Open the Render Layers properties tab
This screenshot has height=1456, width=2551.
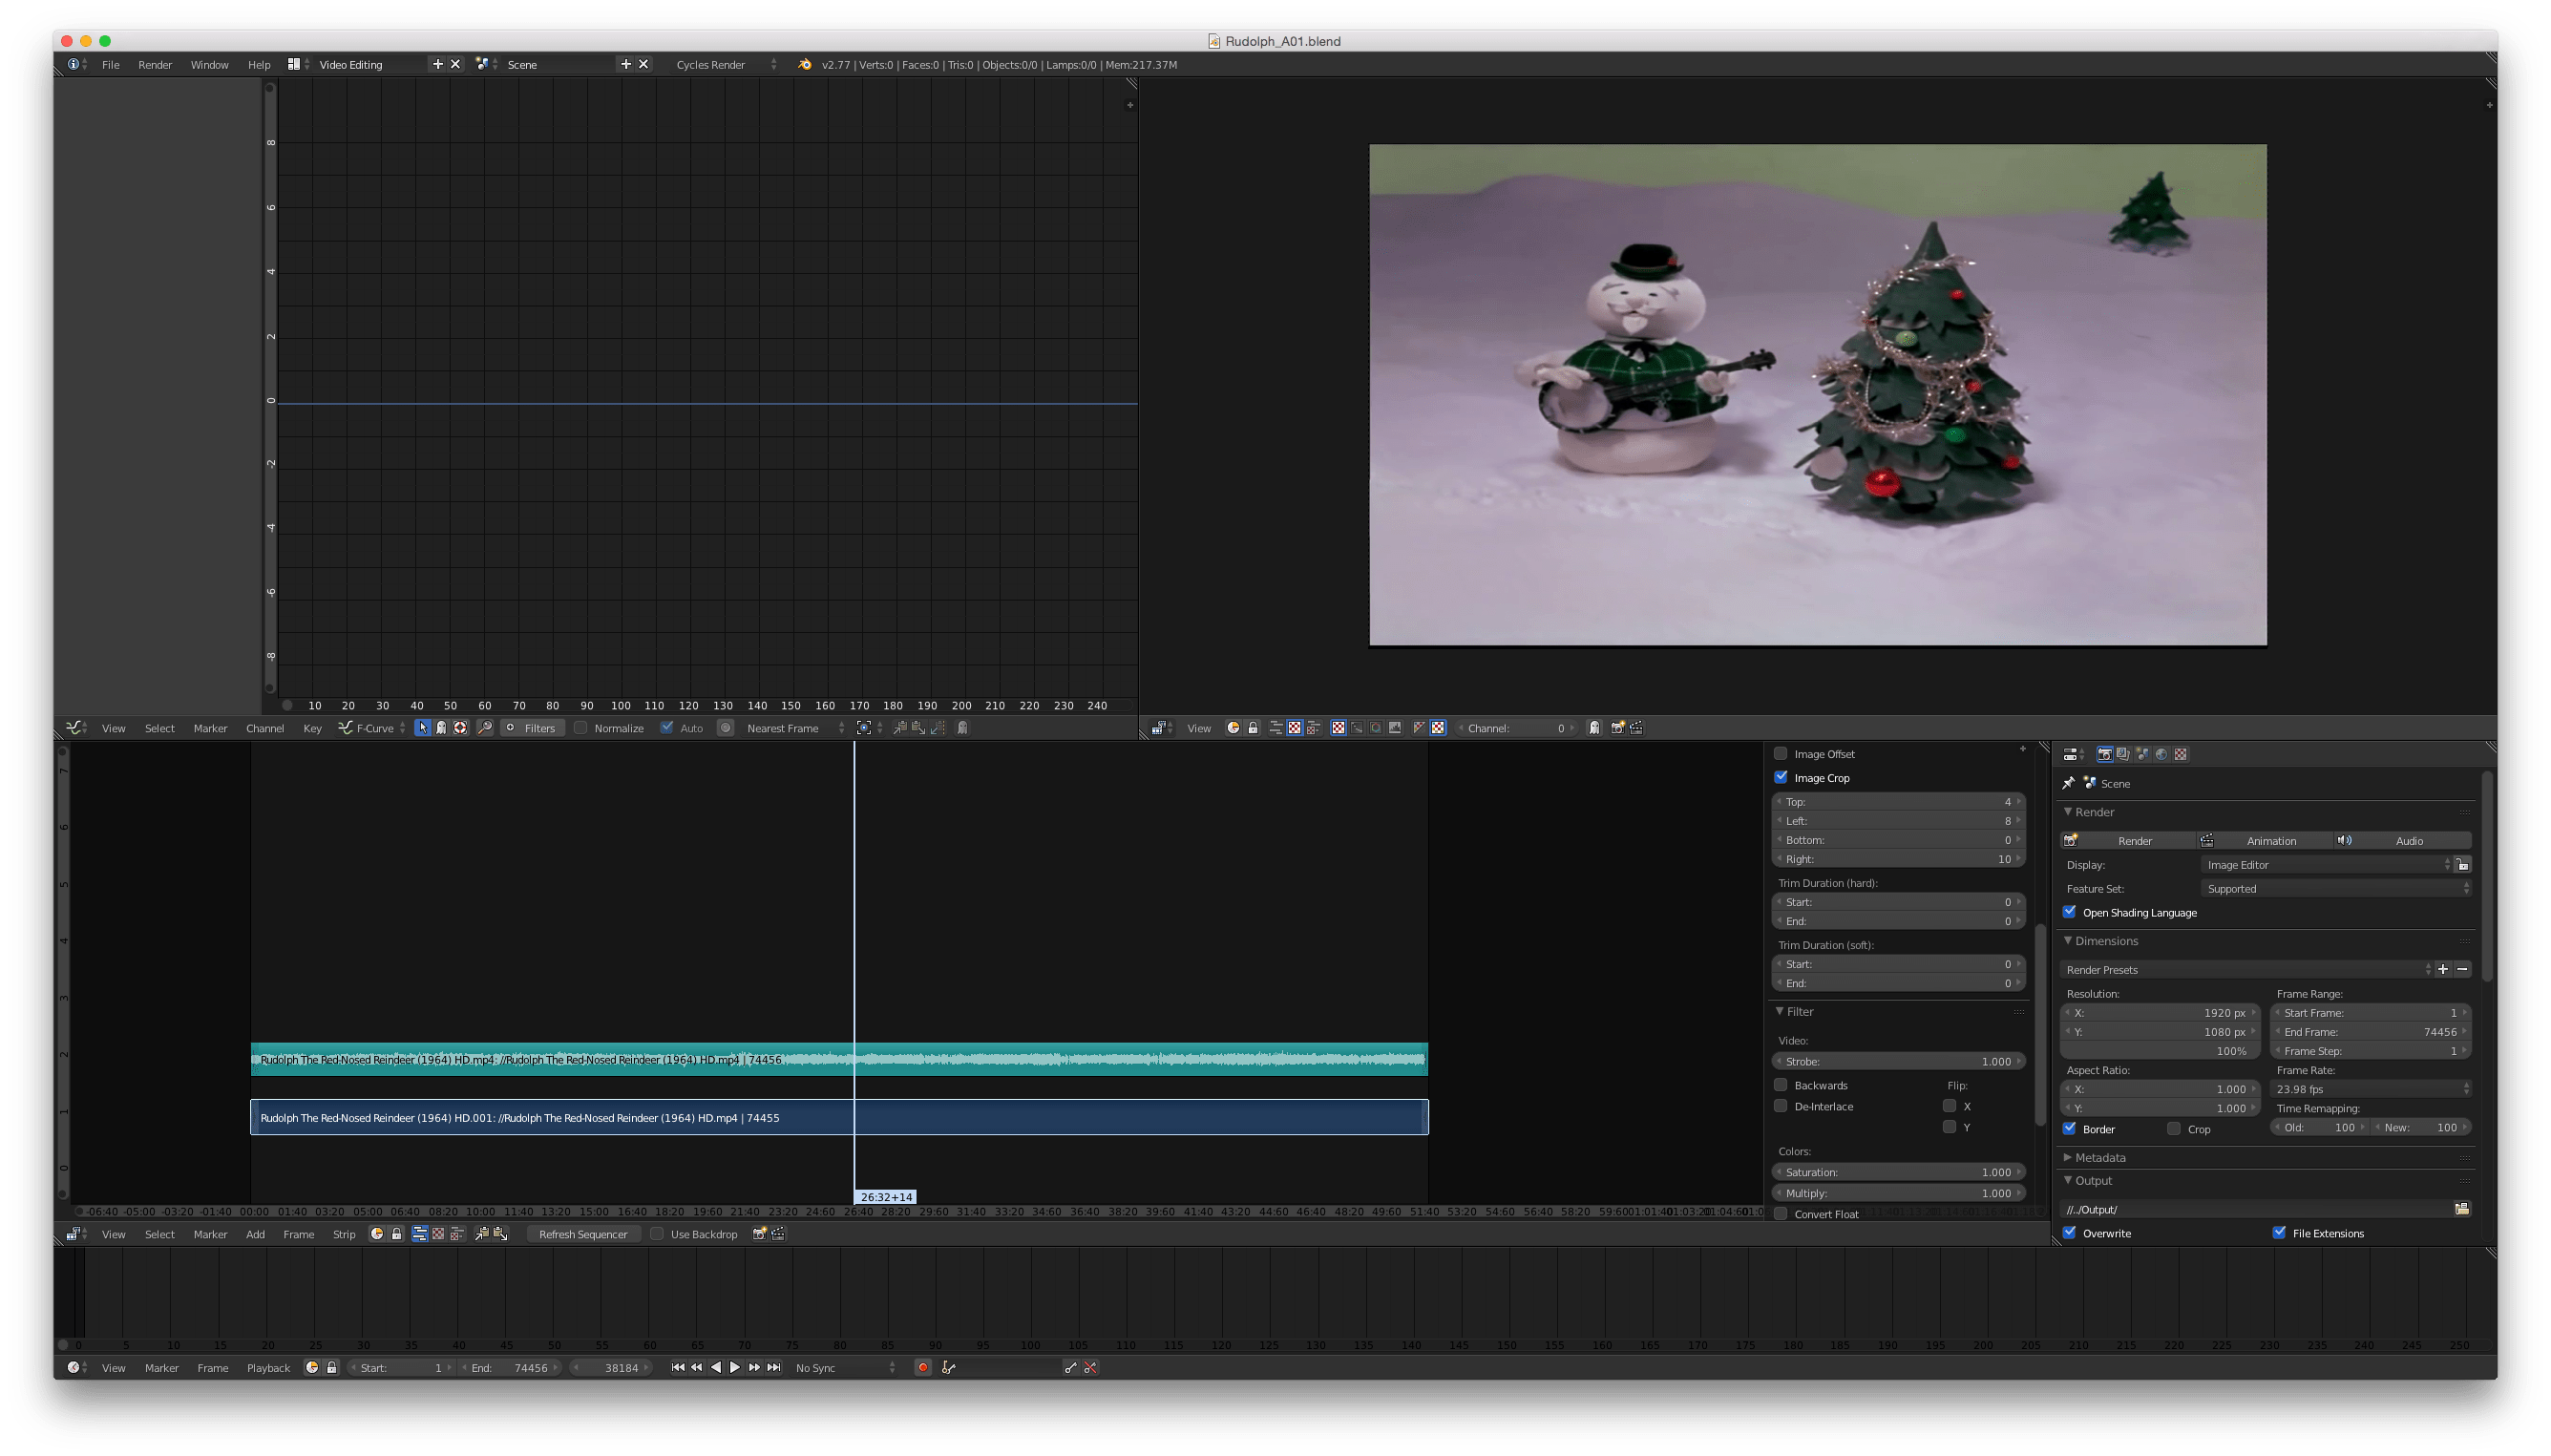[x=2123, y=755]
